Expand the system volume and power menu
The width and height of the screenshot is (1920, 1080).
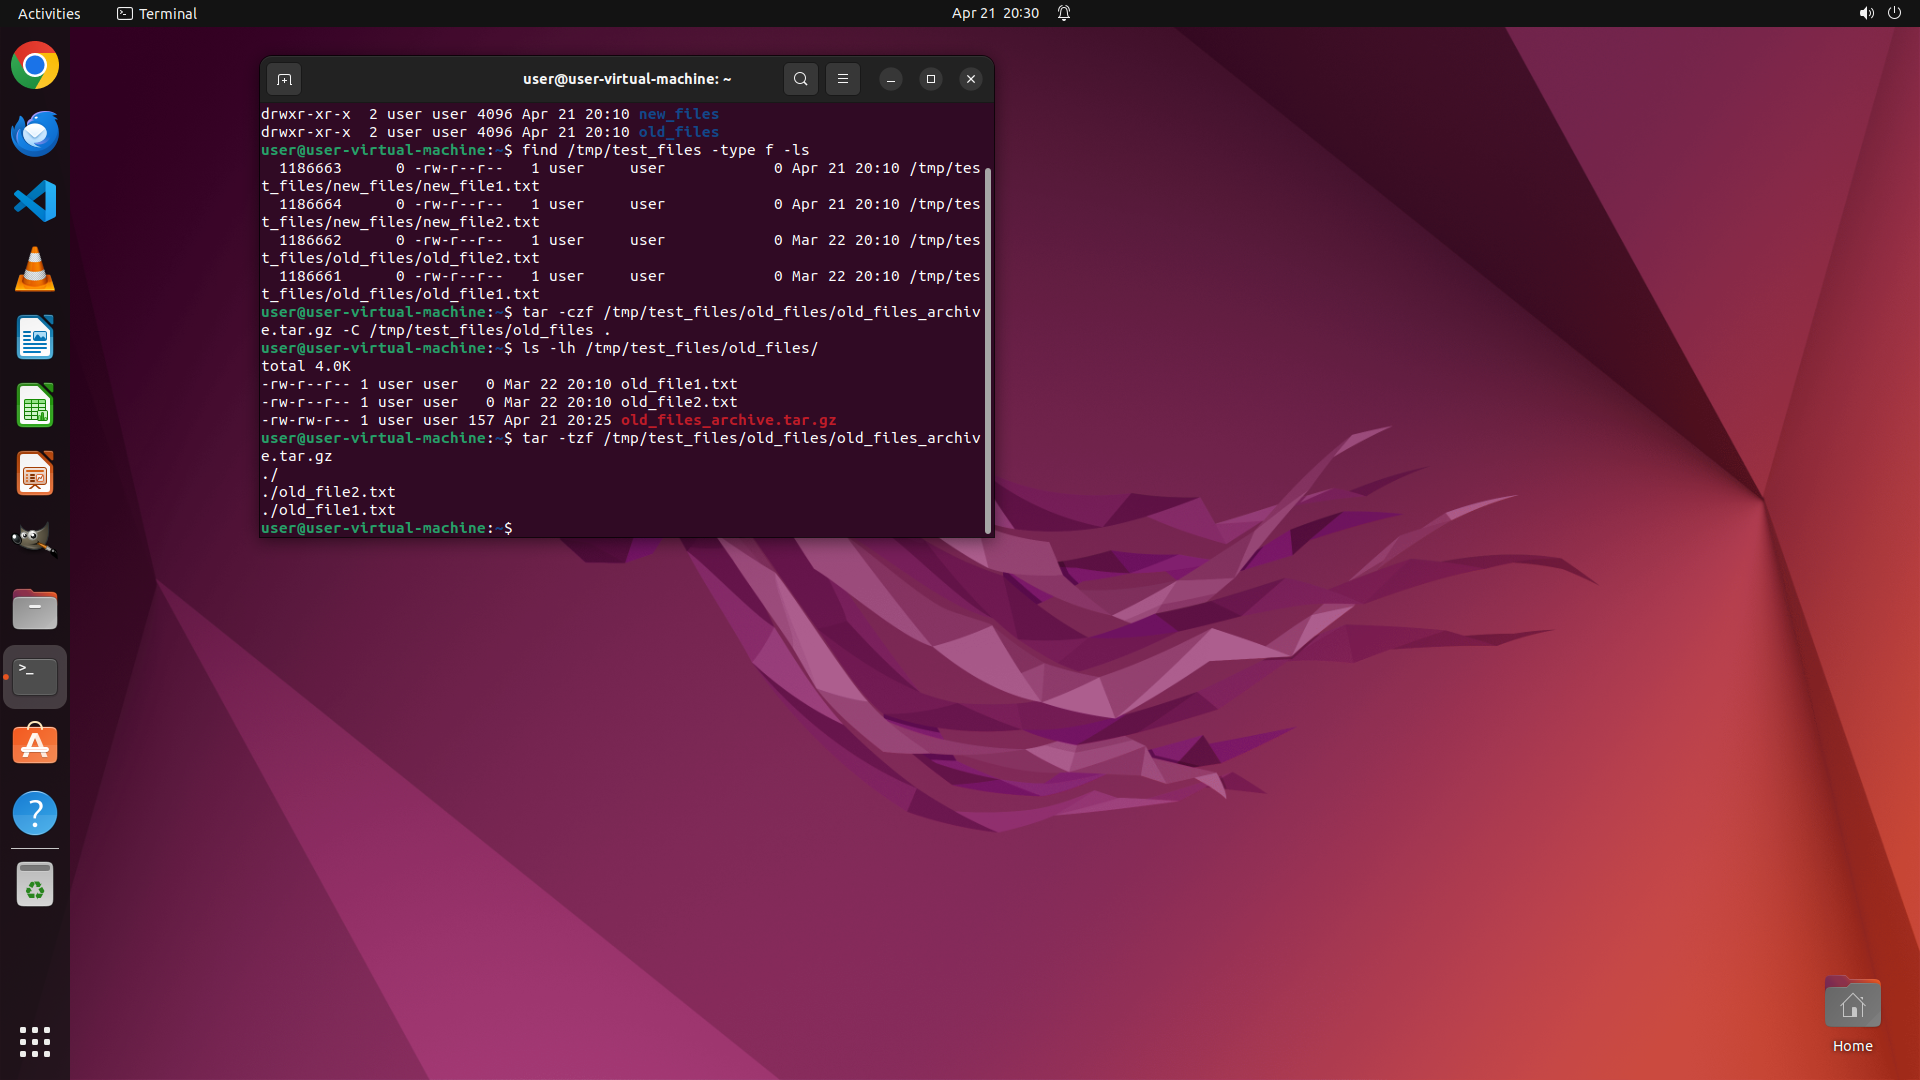[1879, 13]
